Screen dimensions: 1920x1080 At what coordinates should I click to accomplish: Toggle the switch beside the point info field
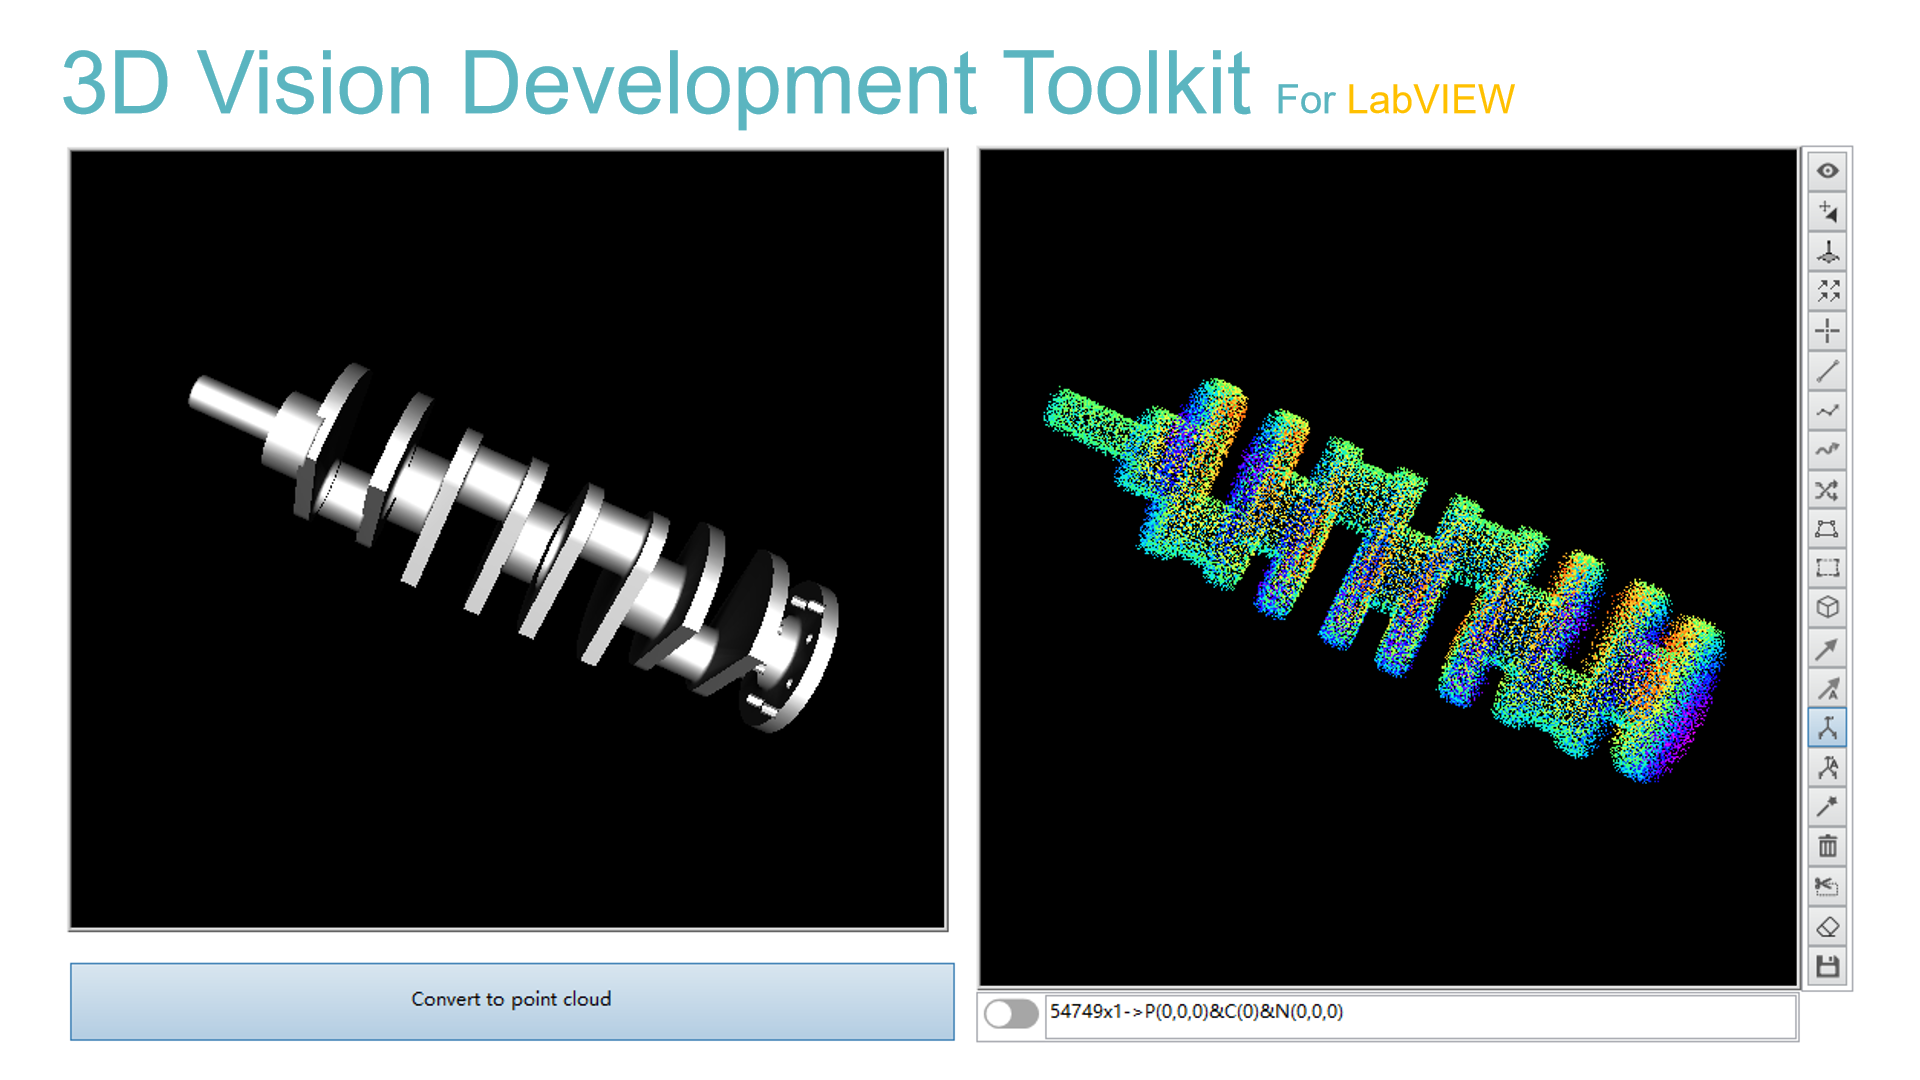pos(1011,1014)
